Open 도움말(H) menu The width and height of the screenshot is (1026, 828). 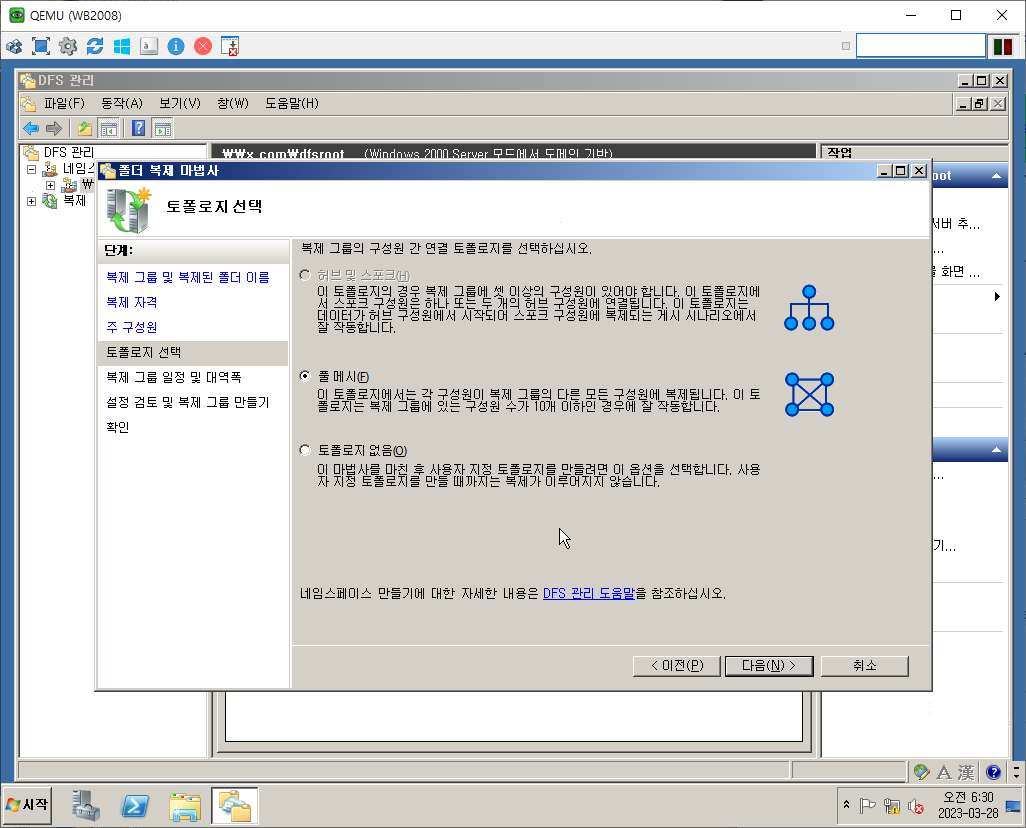(x=292, y=103)
